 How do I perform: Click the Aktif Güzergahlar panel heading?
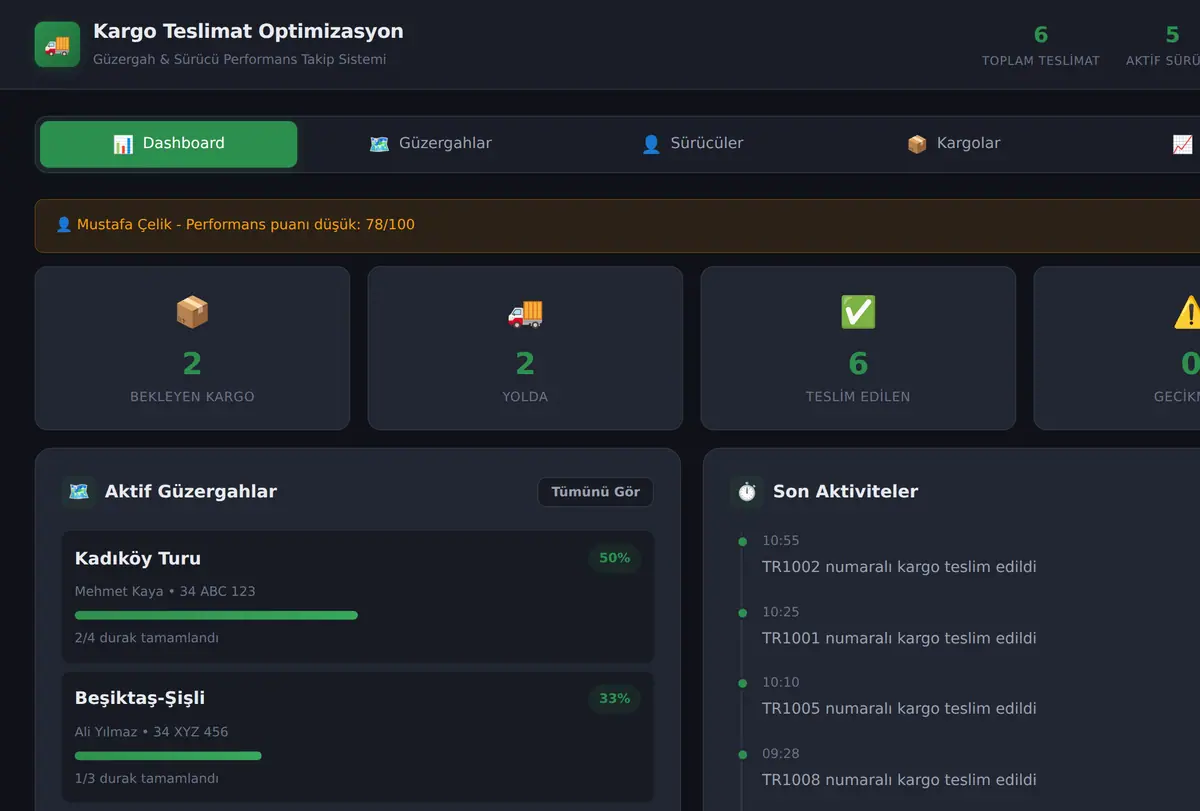pyautogui.click(x=191, y=491)
